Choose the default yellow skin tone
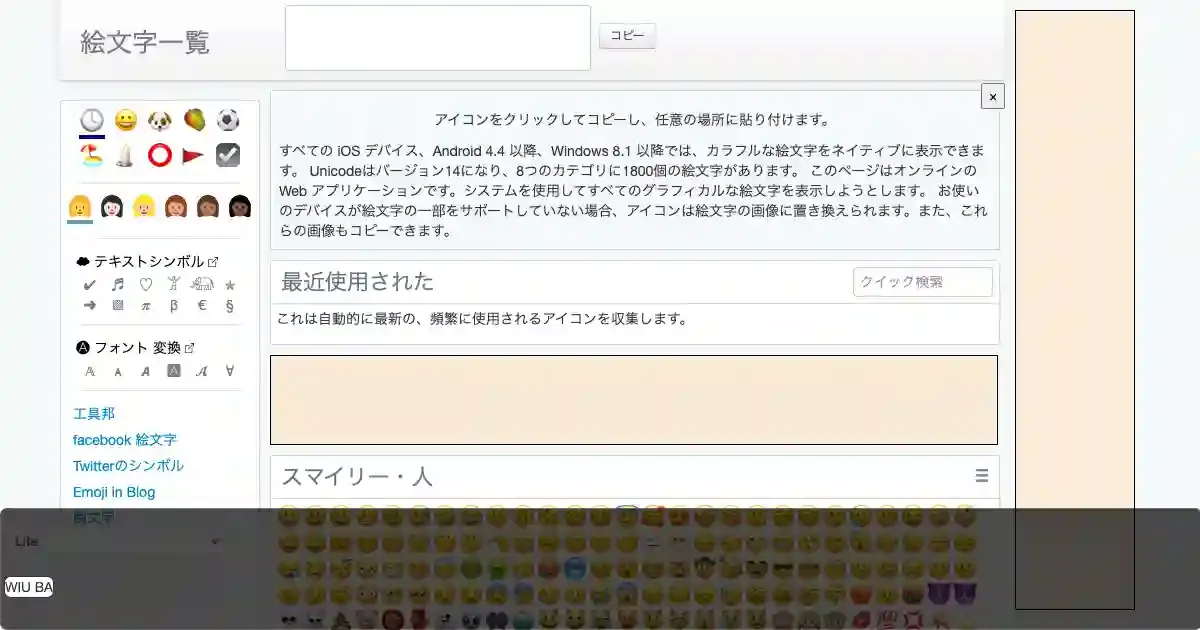The image size is (1200, 630). [80, 207]
